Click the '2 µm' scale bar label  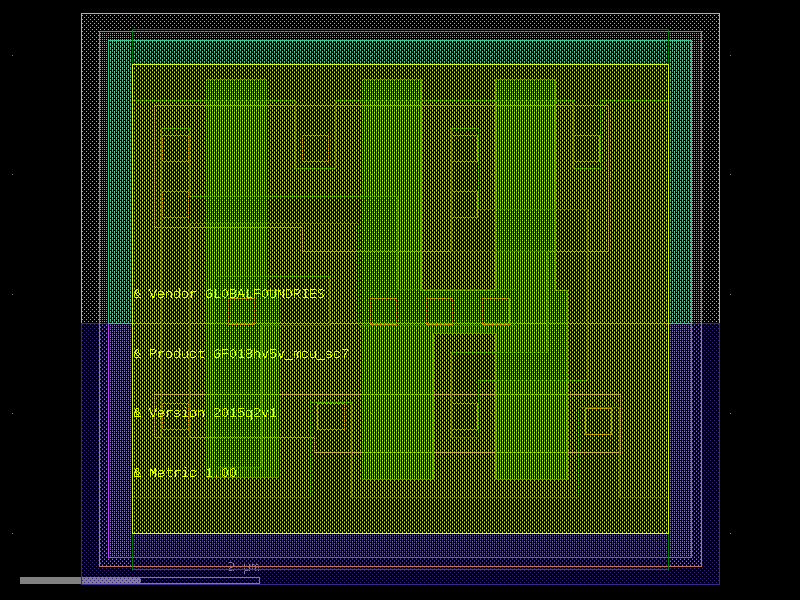[244, 567]
